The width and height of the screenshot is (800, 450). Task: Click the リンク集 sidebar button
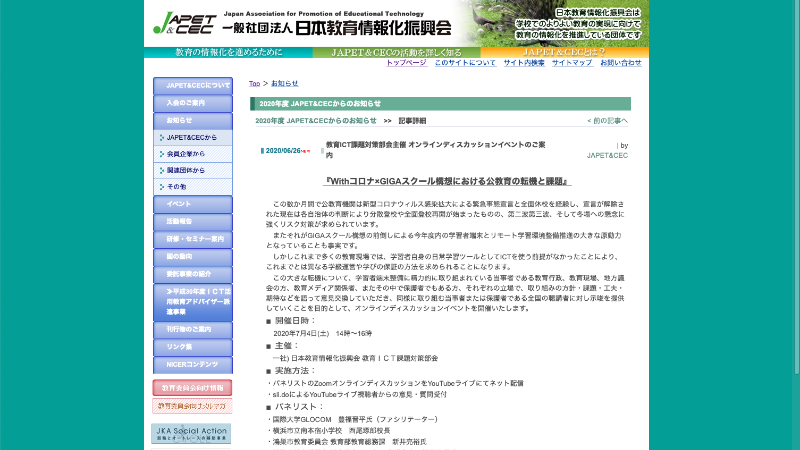click(x=192, y=345)
